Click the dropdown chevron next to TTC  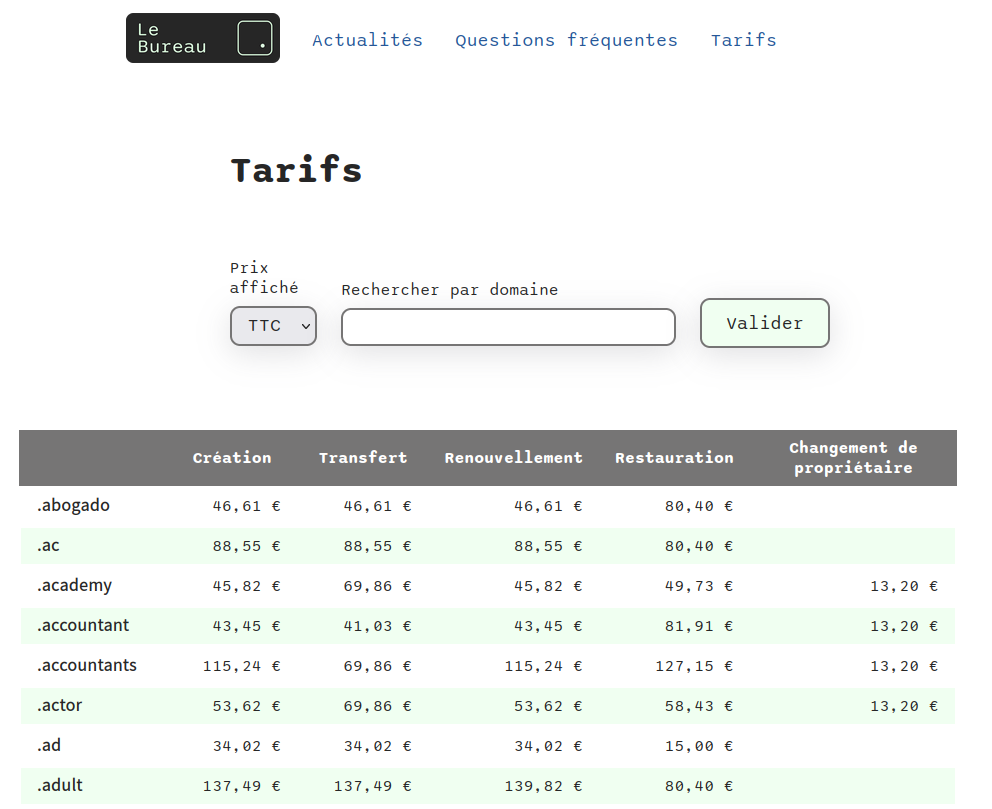[x=302, y=325]
